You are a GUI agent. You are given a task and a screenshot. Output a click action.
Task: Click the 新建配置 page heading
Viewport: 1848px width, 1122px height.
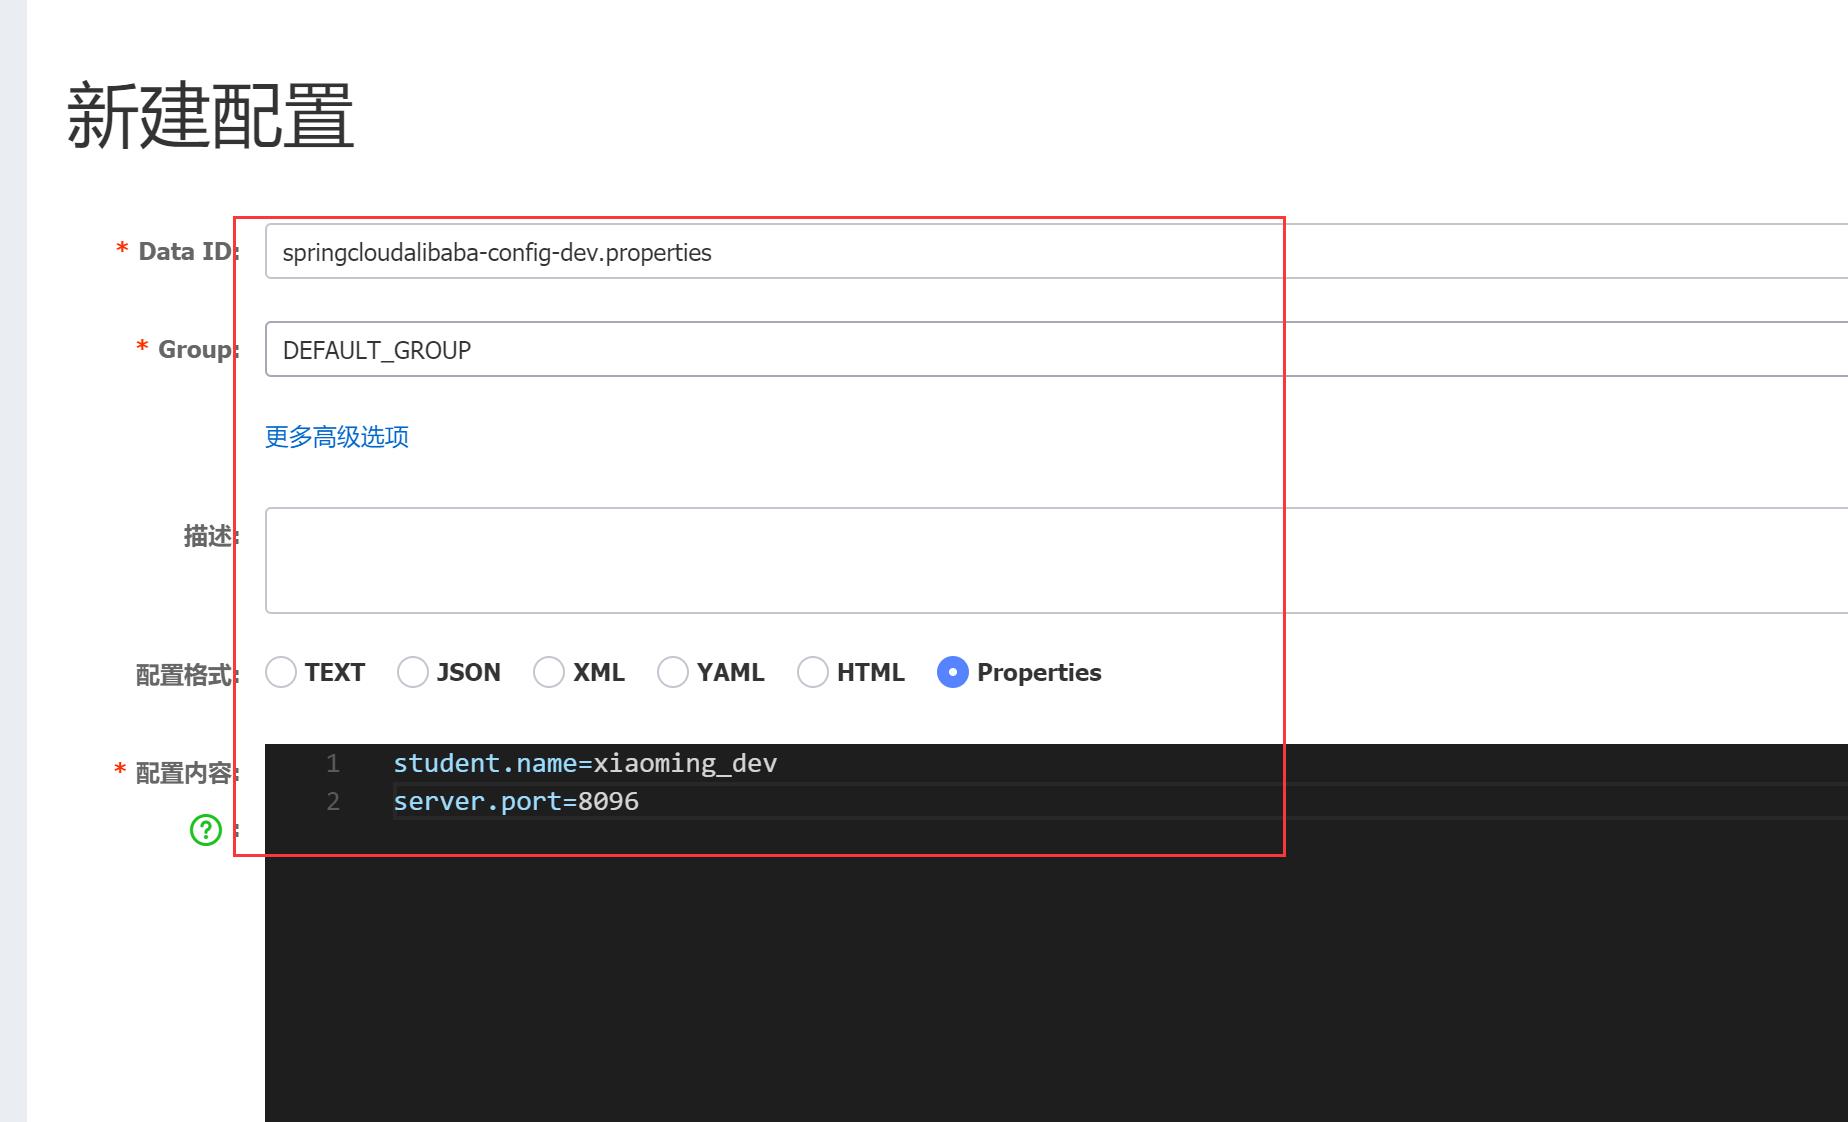point(210,117)
